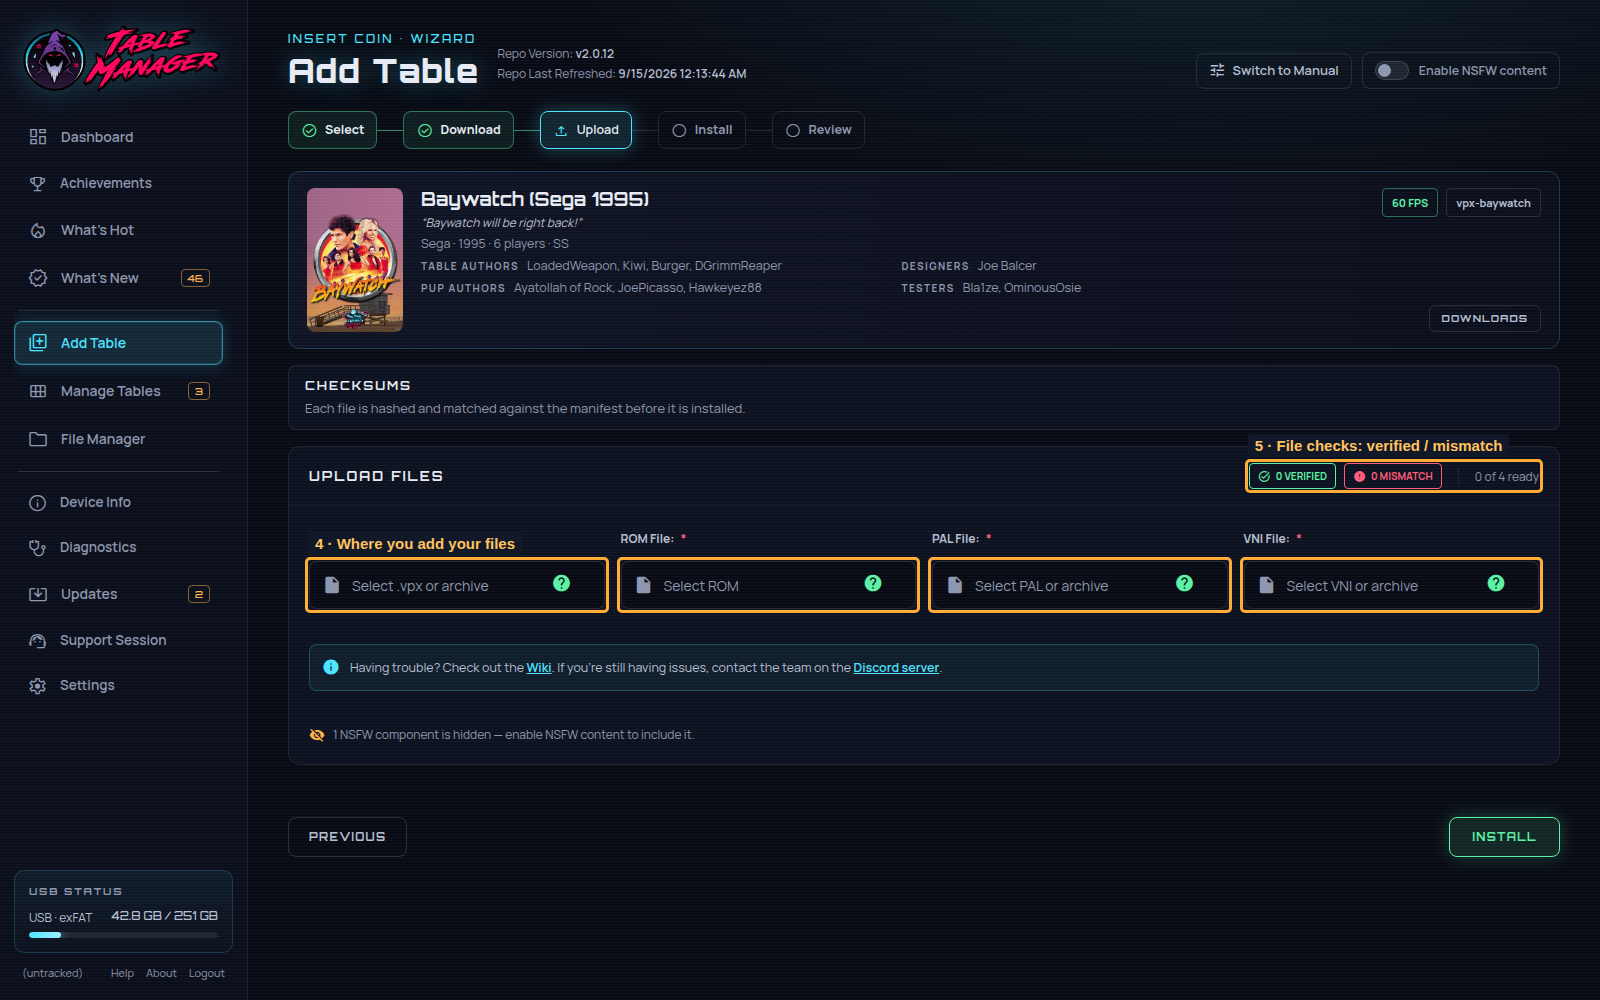Screen dimensions: 1600x1000
Task: Toggle Enable NSFW content switch
Action: 1391,71
